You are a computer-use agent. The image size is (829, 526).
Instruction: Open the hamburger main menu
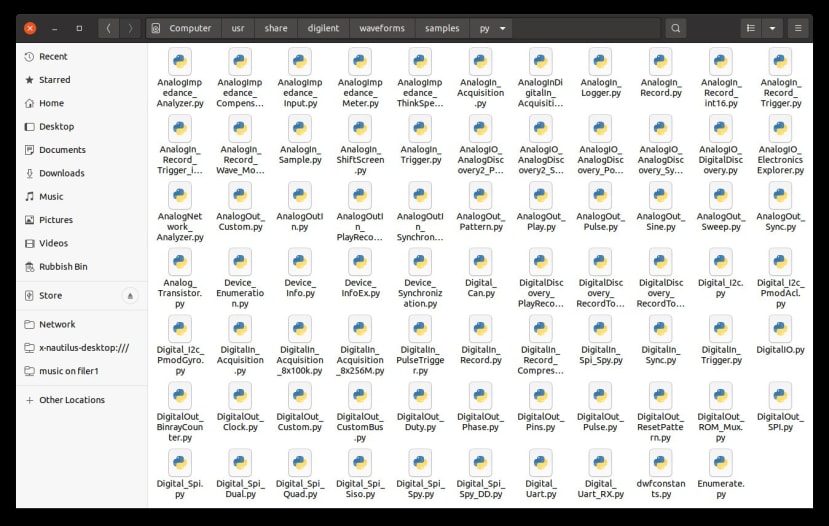[x=798, y=28]
